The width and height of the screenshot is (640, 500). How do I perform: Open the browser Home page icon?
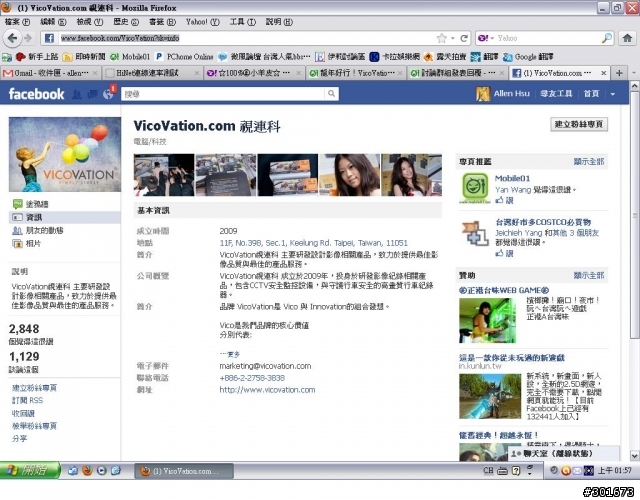627,38
